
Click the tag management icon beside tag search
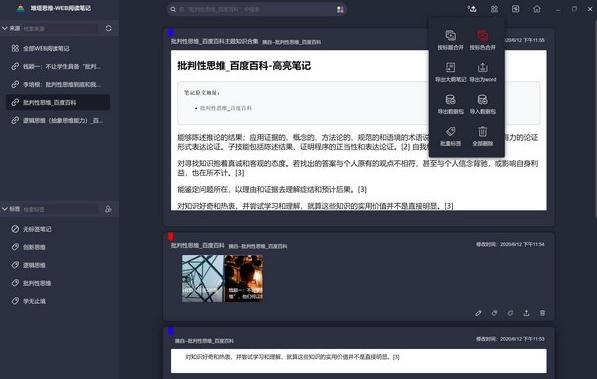tap(108, 209)
